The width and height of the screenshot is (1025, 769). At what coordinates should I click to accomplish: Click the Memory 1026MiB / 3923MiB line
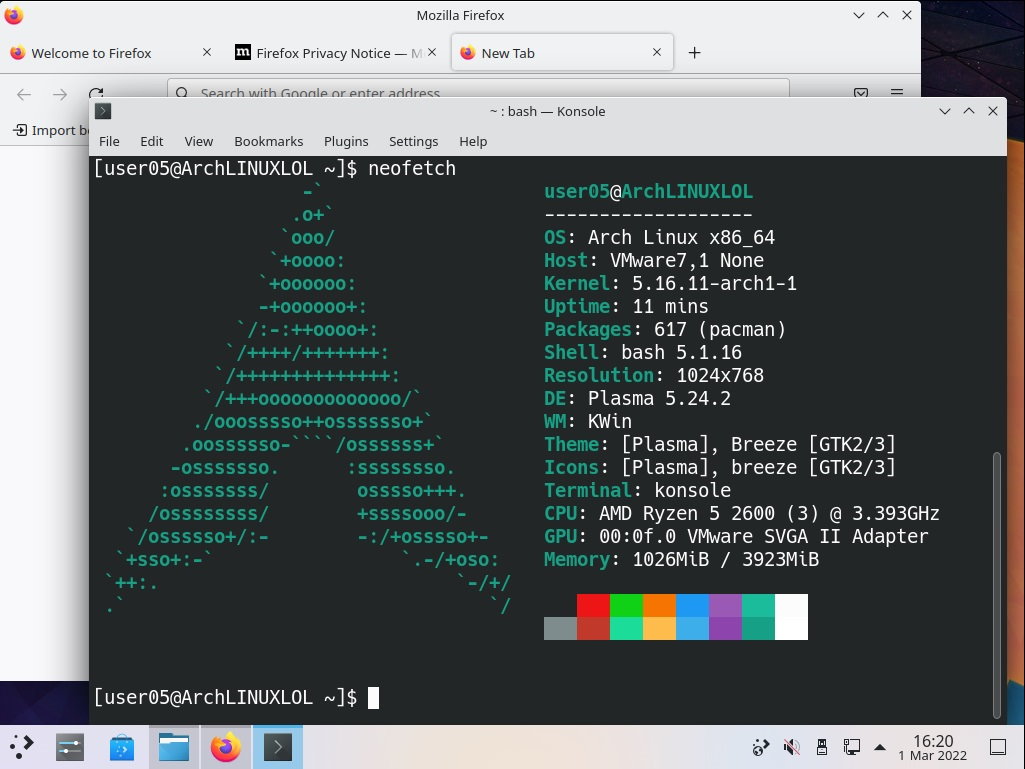(x=681, y=560)
